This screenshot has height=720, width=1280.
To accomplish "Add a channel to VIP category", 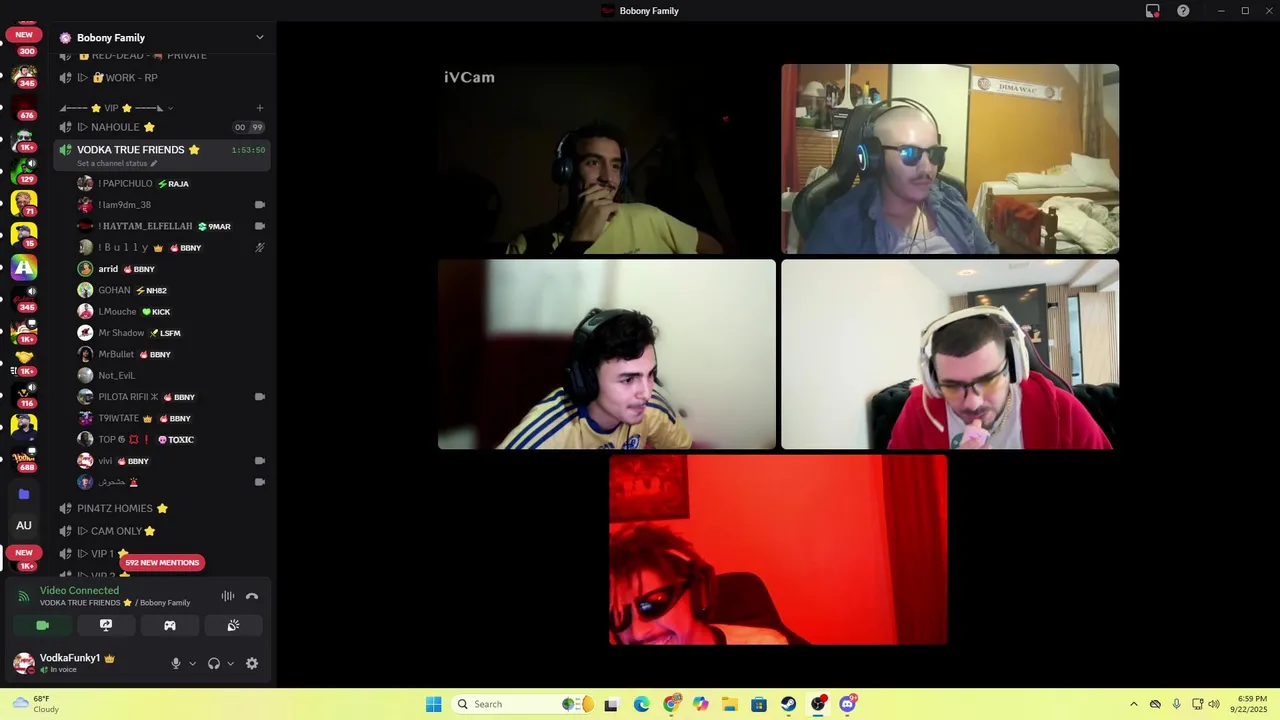I will [x=259, y=108].
